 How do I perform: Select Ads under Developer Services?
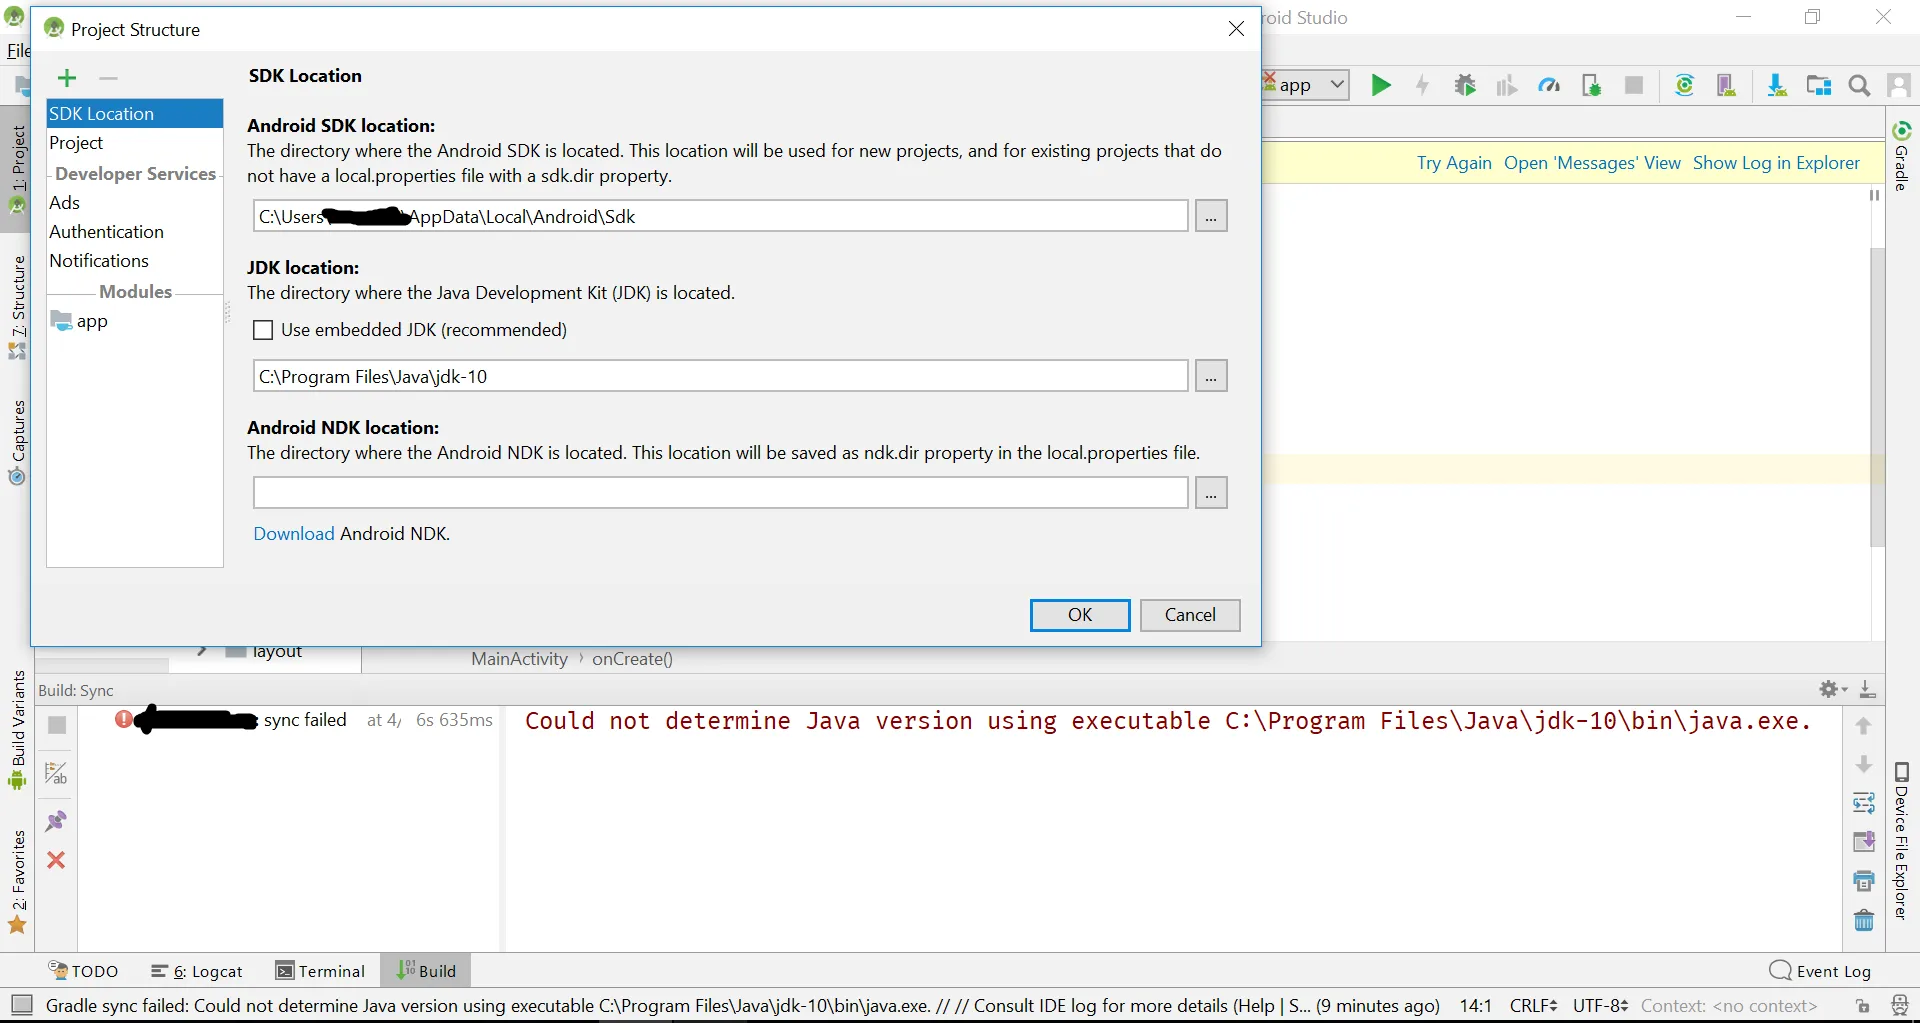[x=135, y=202]
